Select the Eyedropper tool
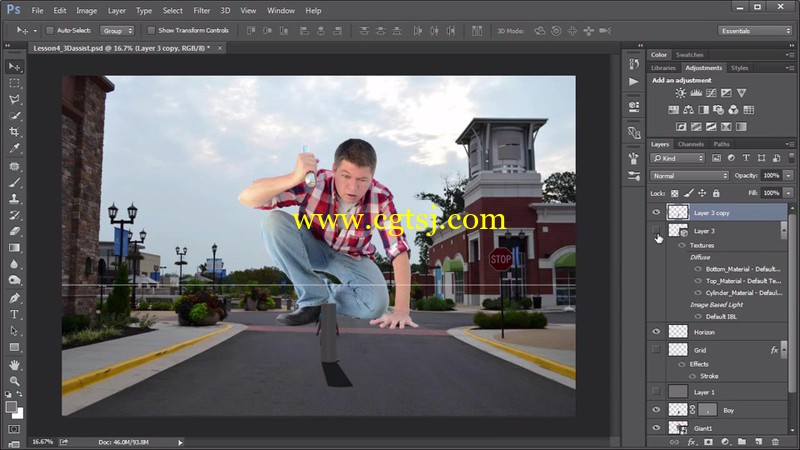 coord(14,148)
